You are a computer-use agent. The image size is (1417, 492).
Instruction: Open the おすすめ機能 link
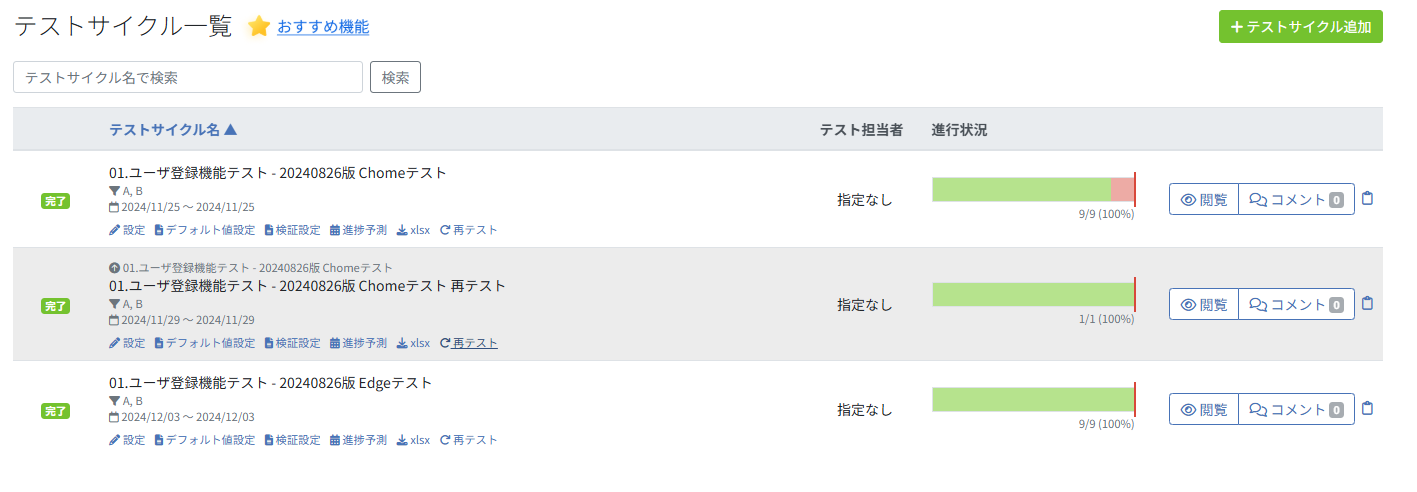tap(323, 27)
